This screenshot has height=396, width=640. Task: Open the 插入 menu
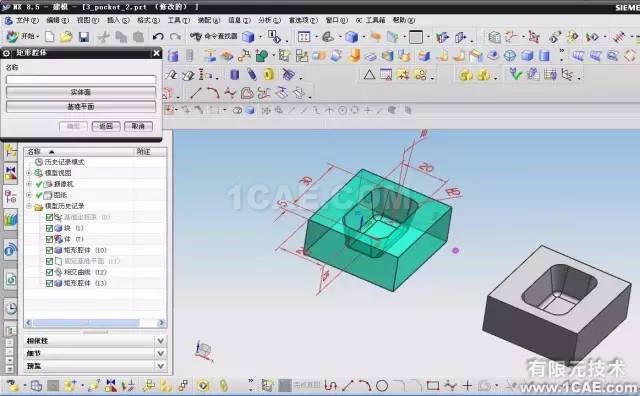click(118, 20)
